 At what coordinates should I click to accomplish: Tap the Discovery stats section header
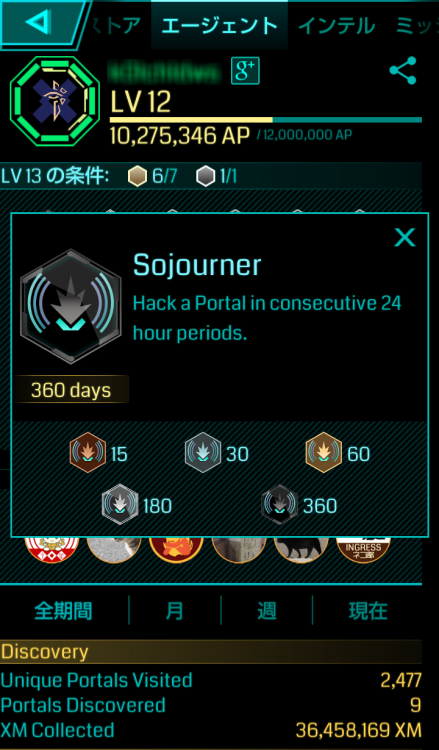[211, 652]
